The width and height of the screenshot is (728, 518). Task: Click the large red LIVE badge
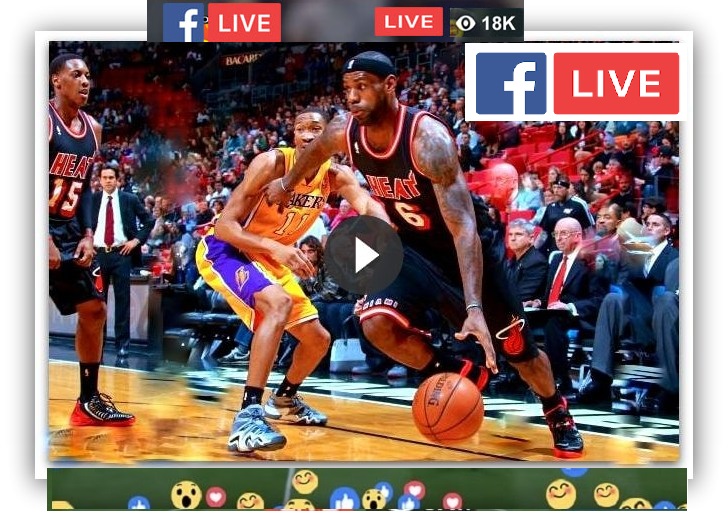pos(616,84)
